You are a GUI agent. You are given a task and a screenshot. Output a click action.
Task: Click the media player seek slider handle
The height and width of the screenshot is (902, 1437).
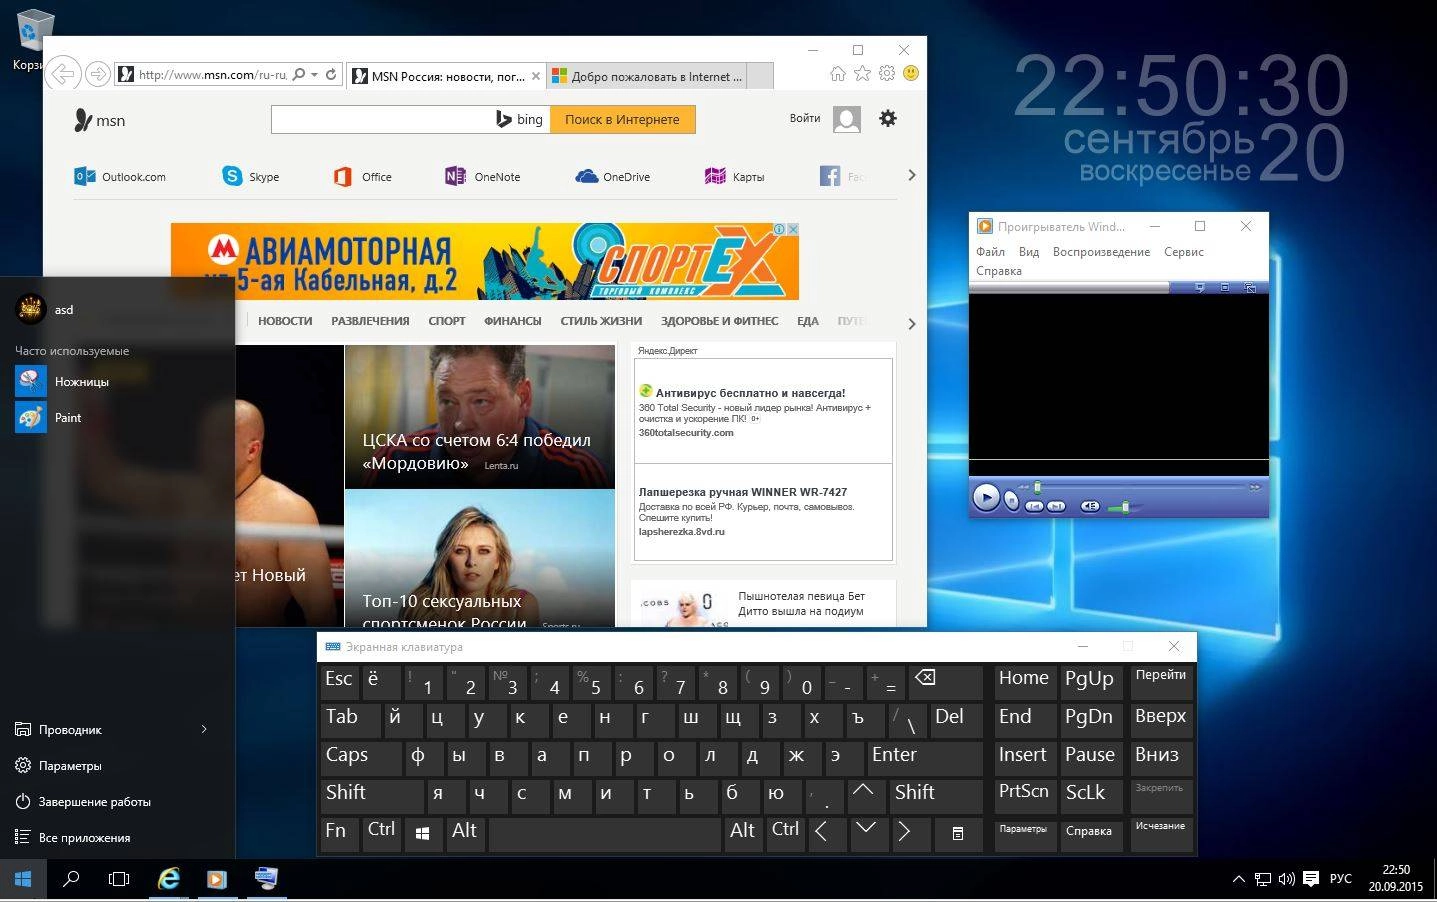[1037, 487]
